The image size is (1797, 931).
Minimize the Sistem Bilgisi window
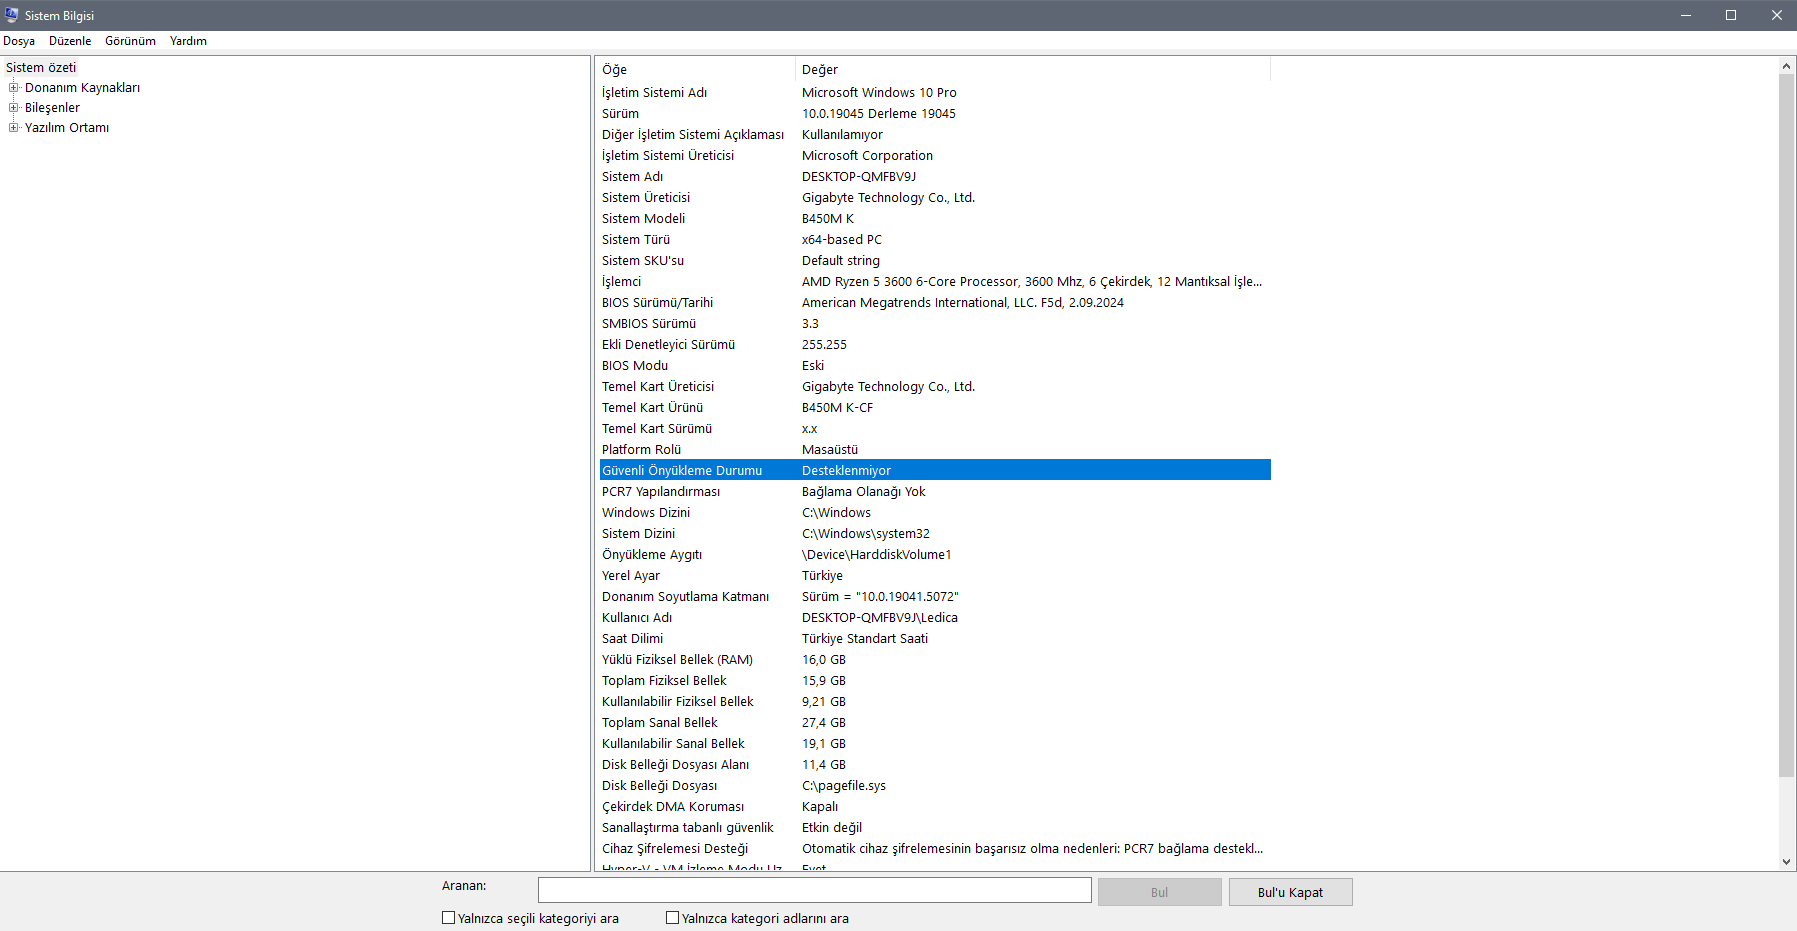click(x=1686, y=15)
